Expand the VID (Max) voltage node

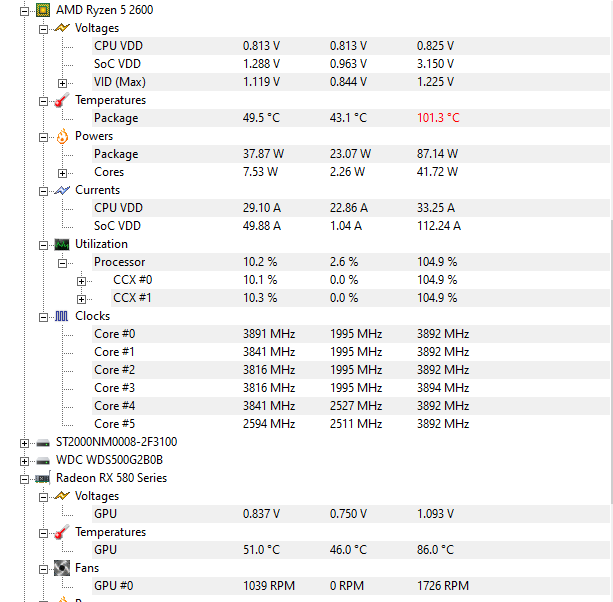coord(62,83)
